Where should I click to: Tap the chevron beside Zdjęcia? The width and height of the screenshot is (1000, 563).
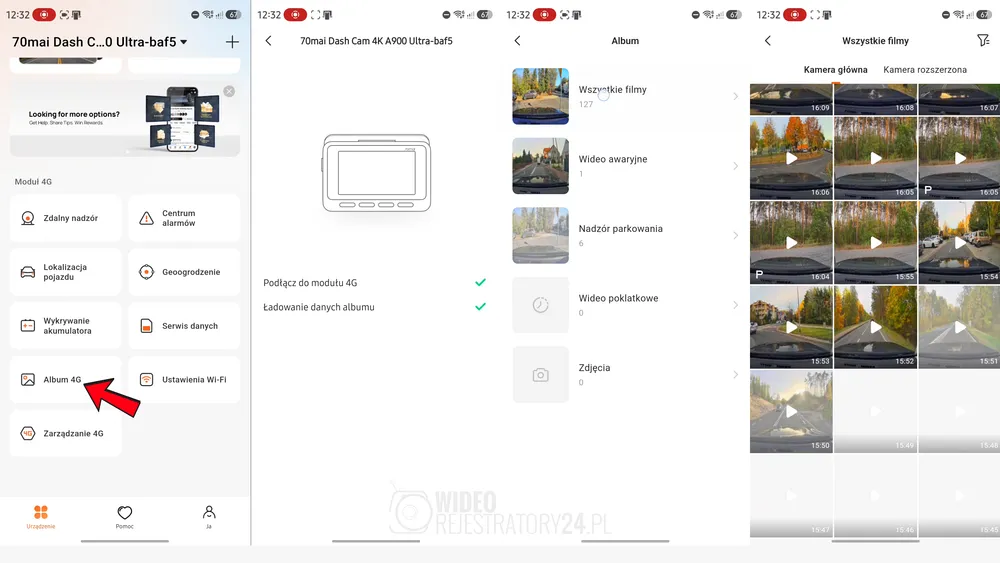click(735, 374)
